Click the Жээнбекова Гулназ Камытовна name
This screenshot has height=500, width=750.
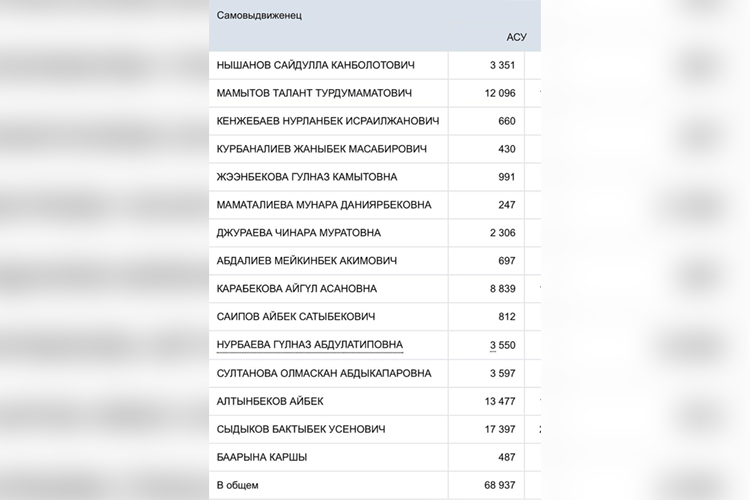tap(306, 178)
